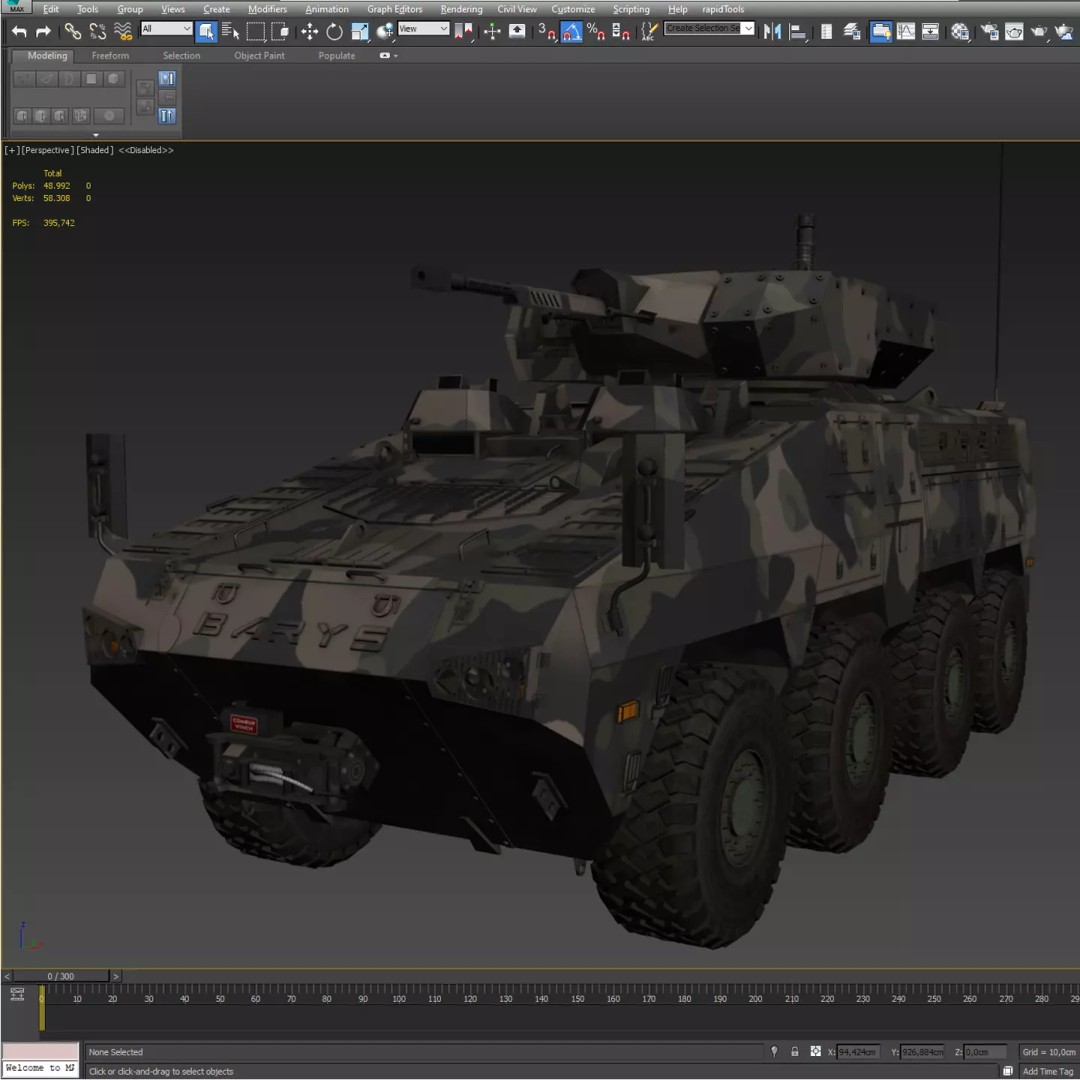Image resolution: width=1080 pixels, height=1080 pixels.
Task: Toggle the Layer Explorer icon
Action: coord(852,32)
